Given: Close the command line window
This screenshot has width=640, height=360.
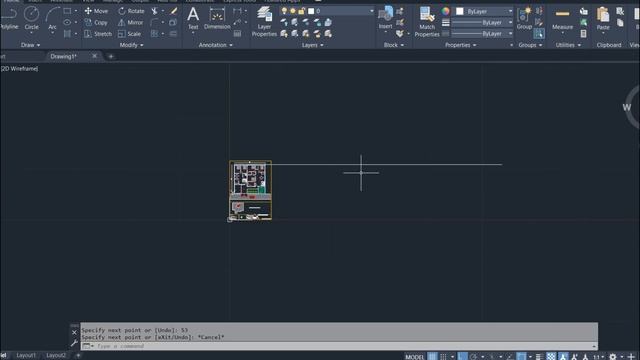Looking at the screenshot, I should click(x=74, y=332).
